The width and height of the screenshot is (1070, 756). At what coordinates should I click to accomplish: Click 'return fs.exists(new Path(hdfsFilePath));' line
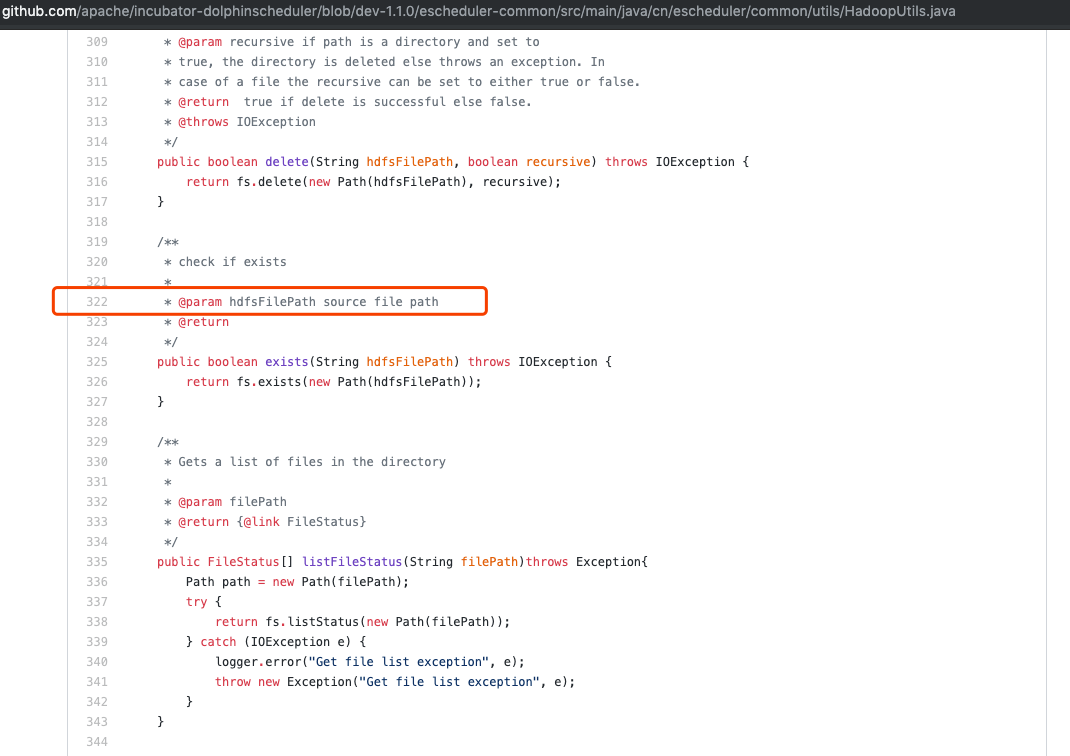pos(334,382)
